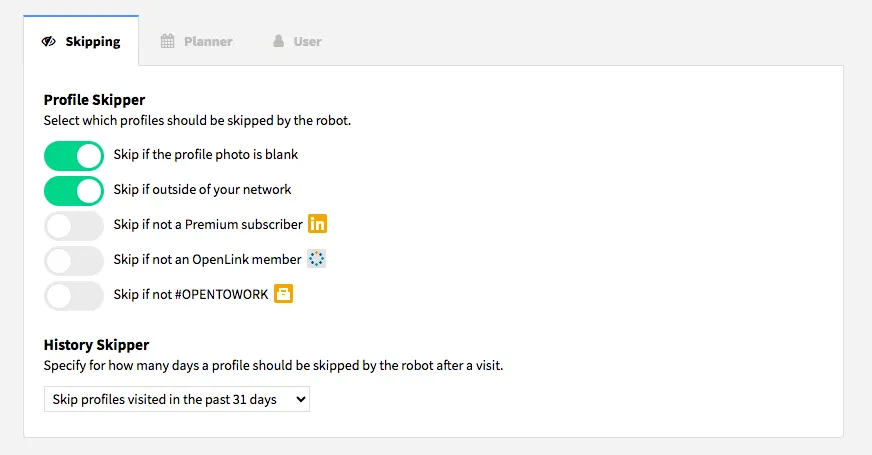Screen dimensions: 872x455
Task: Click the Profile Skipper heading
Action: 95,100
